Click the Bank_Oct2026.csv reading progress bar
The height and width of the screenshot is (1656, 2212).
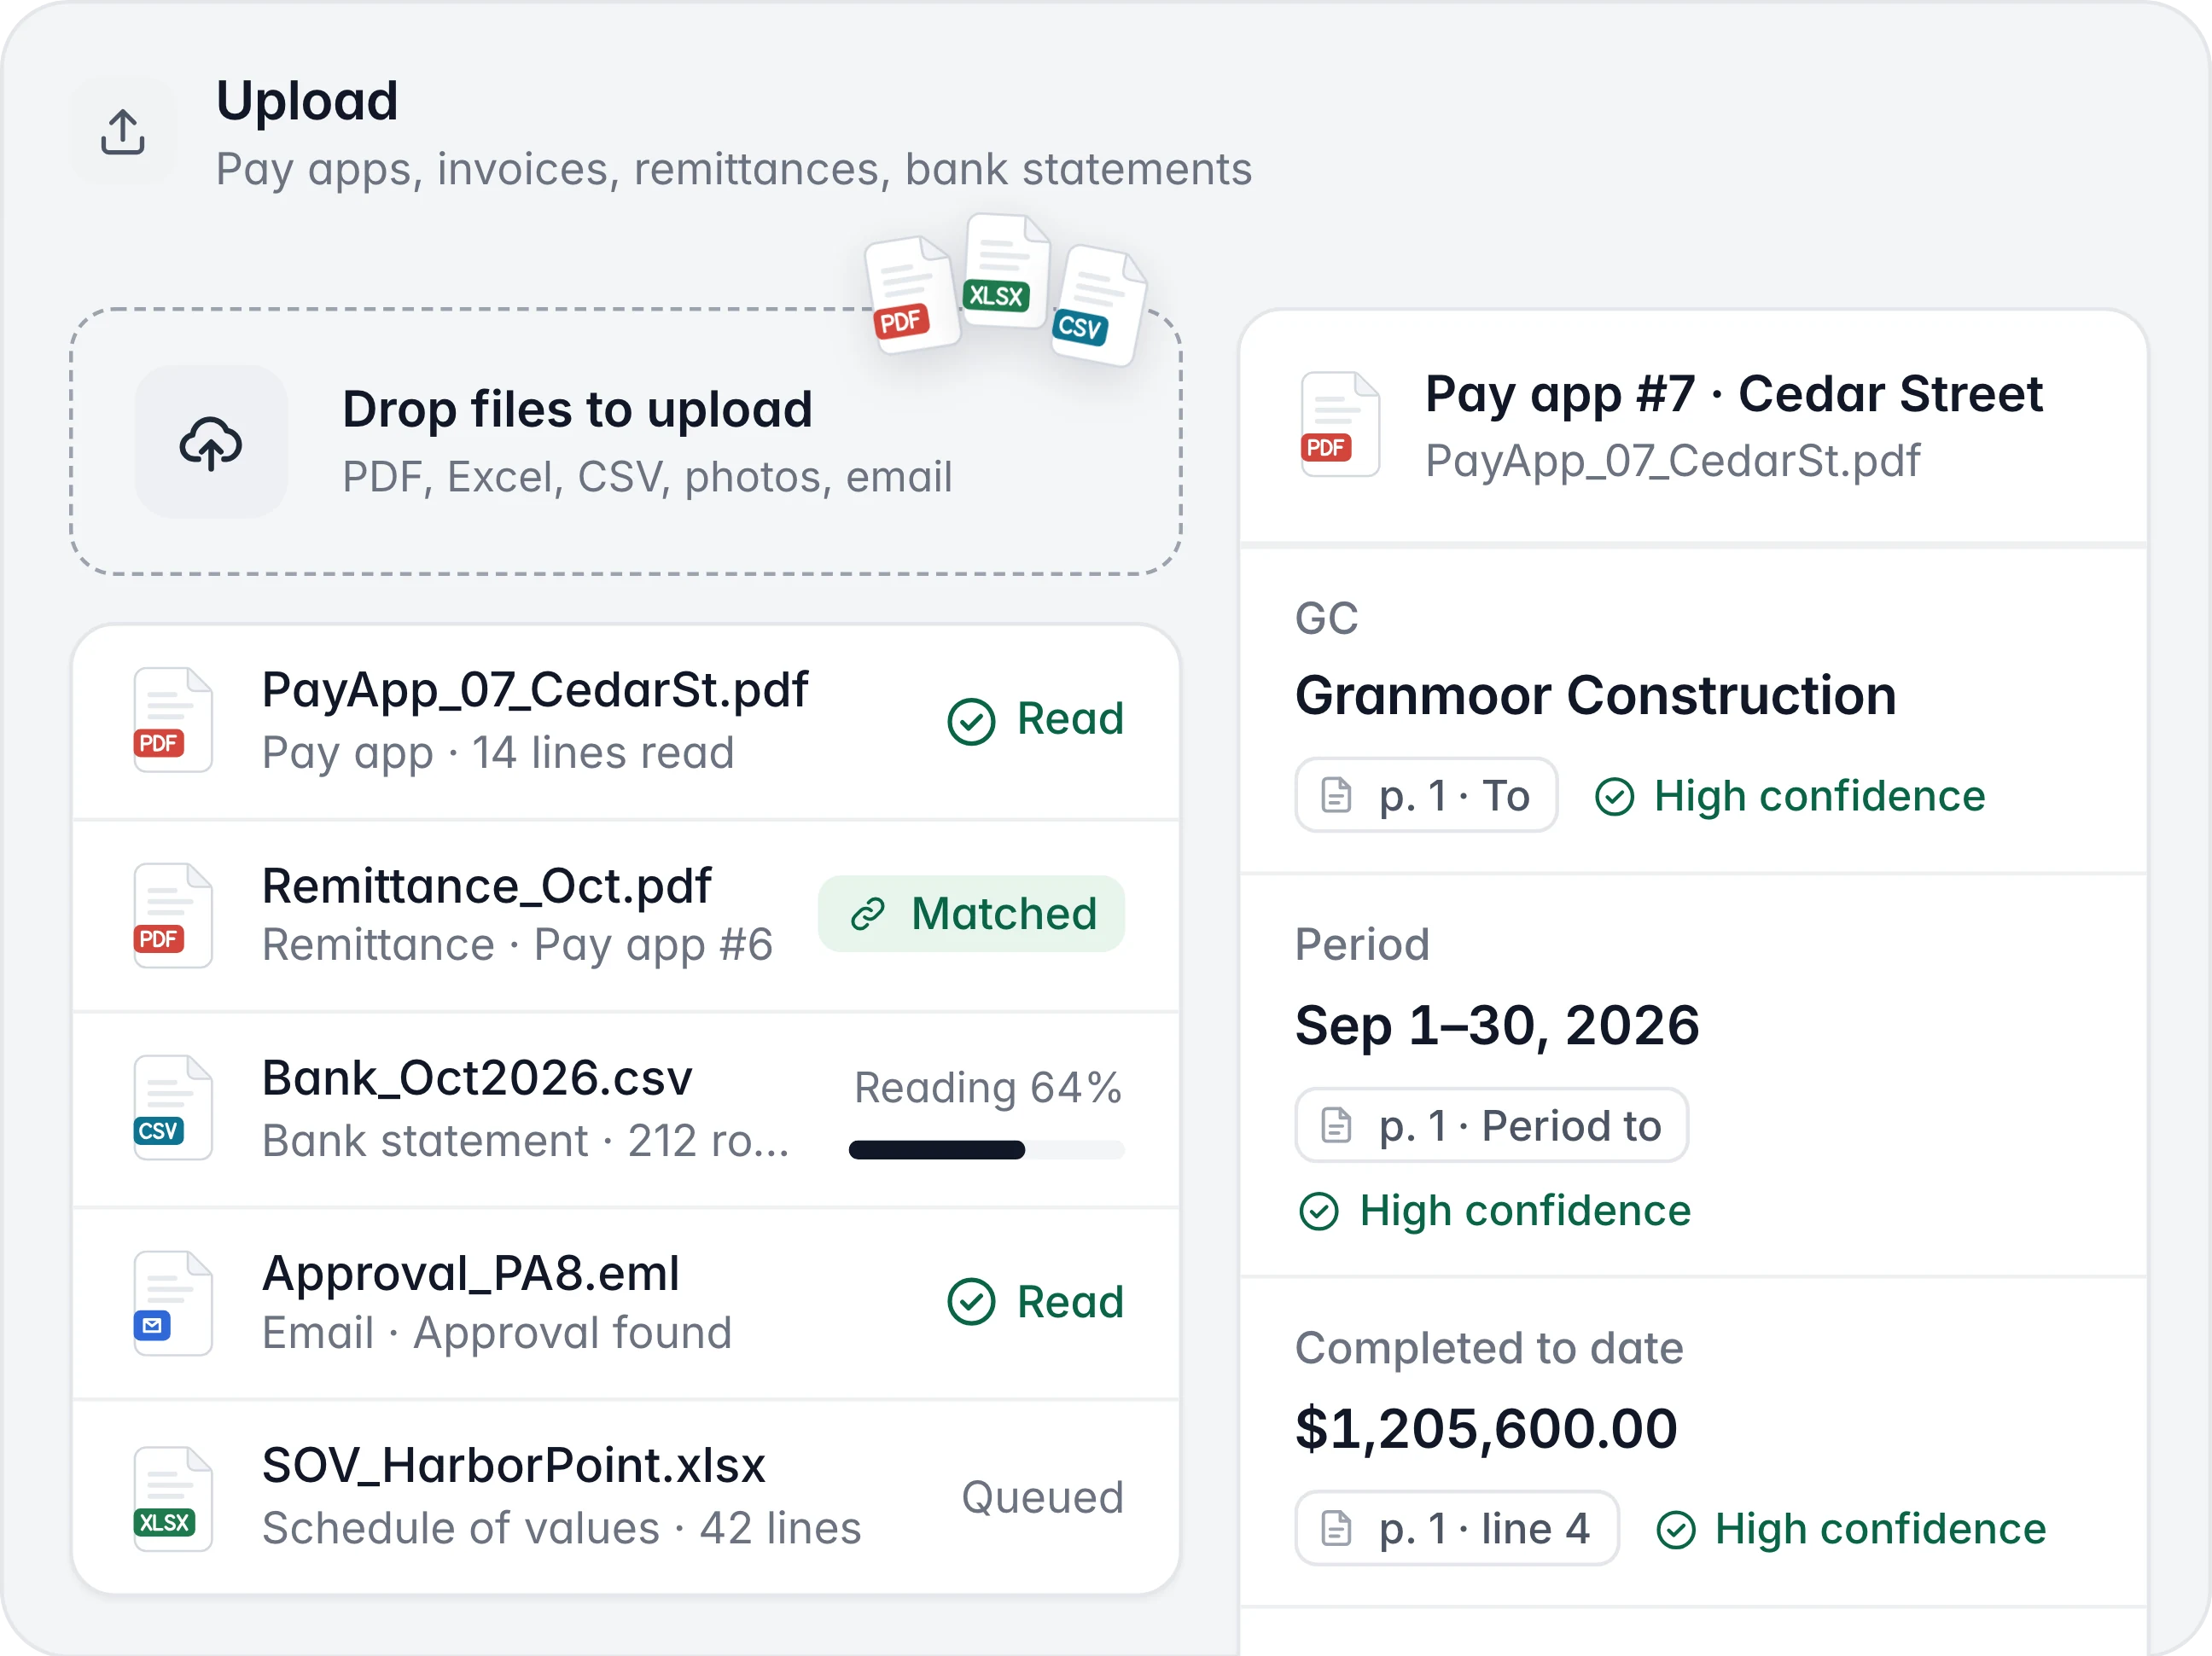click(x=986, y=1150)
